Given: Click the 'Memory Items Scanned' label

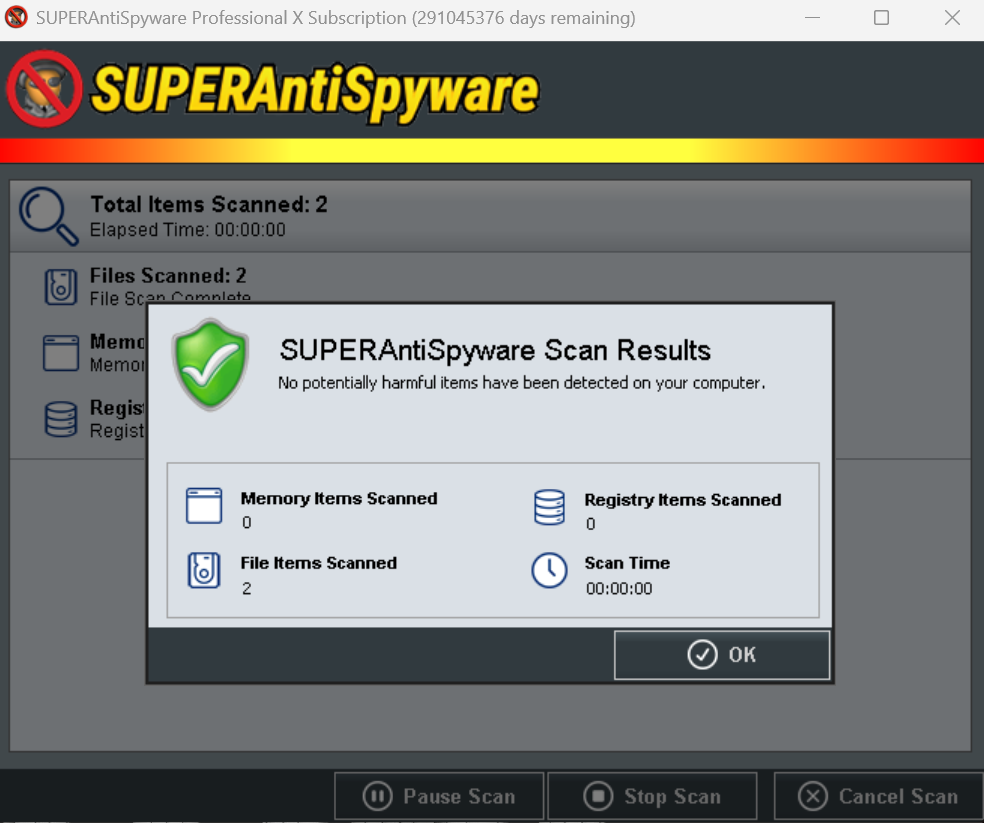Looking at the screenshot, I should point(339,498).
